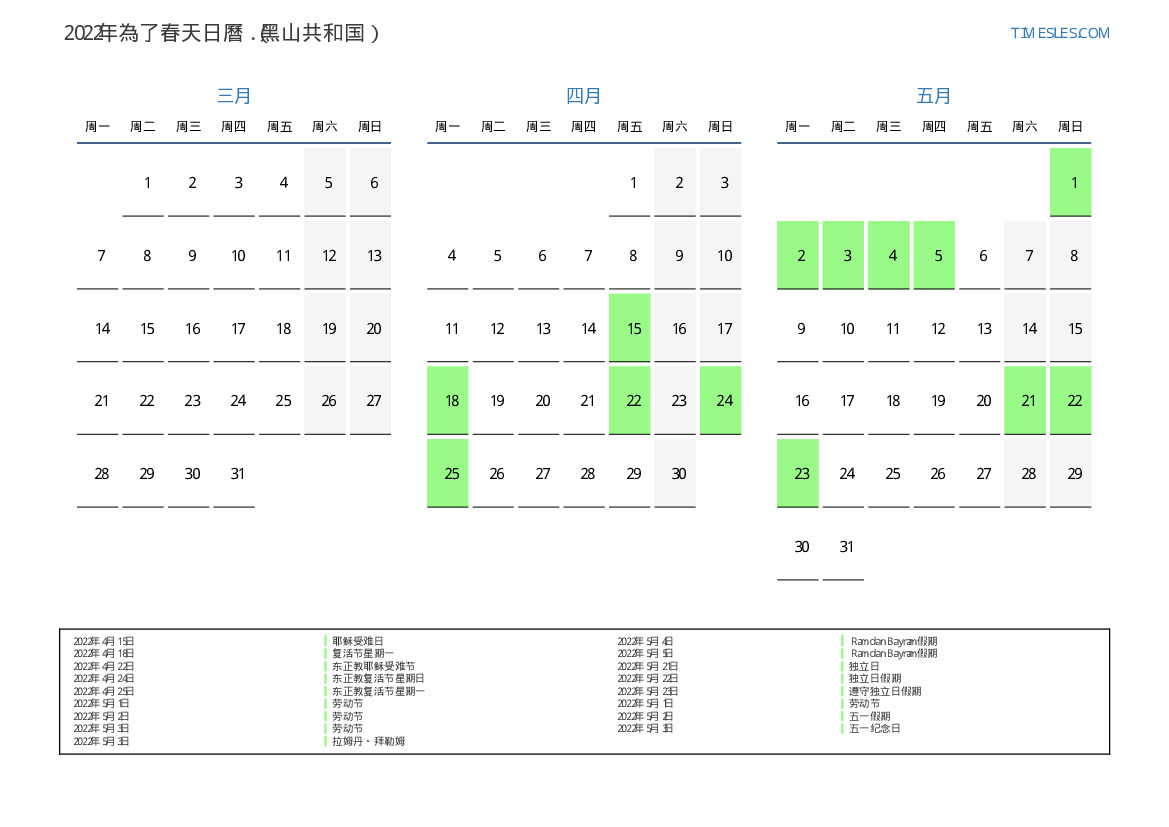Click the 拉姆丹・拜勒姆 legend entry

pyautogui.click(x=369, y=741)
